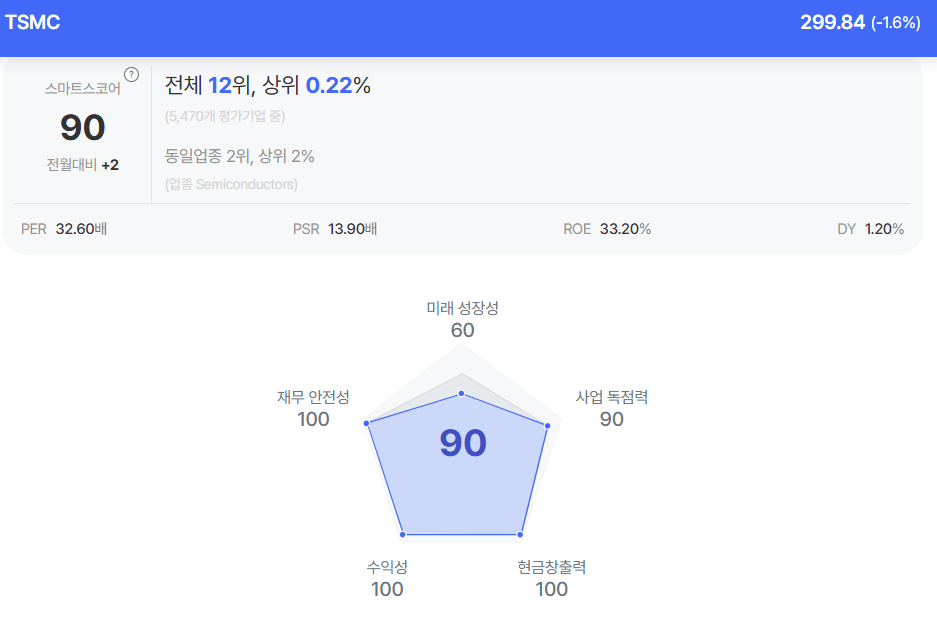The width and height of the screenshot is (937, 626).
Task: Click the 299.84 stock price
Action: click(832, 22)
